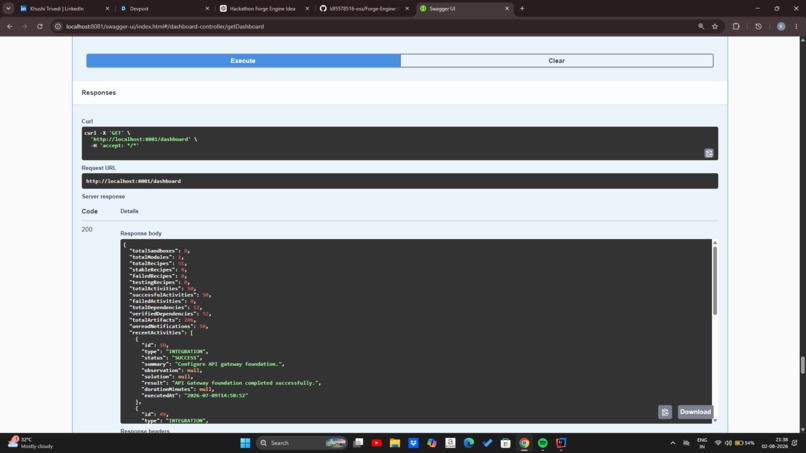Open the Windows Start menu
806x453 pixels.
[245, 443]
